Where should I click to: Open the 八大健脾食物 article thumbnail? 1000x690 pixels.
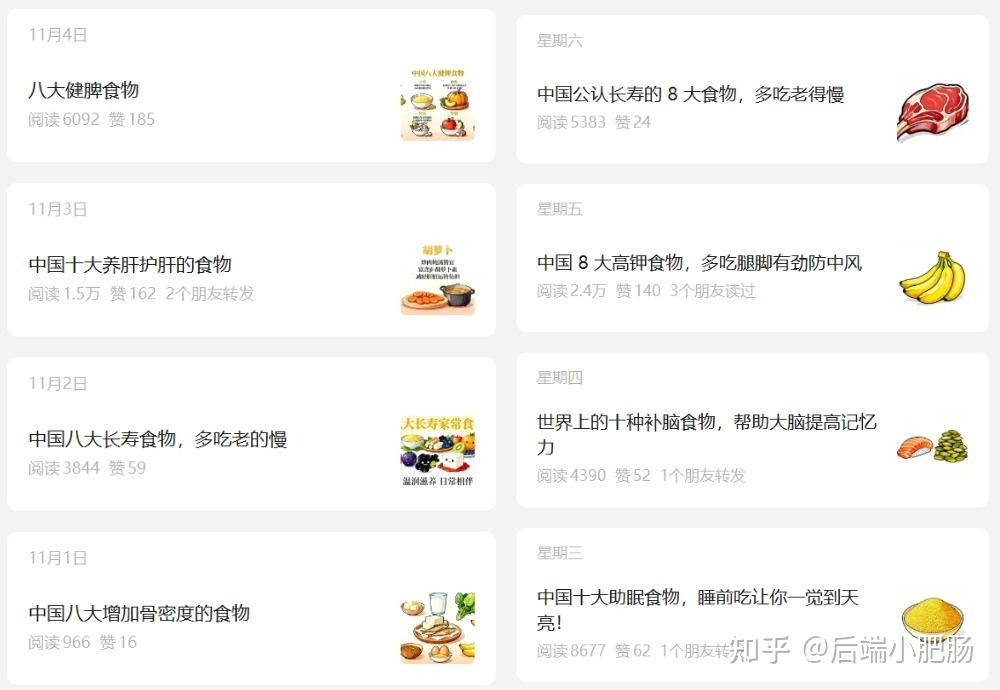438,103
